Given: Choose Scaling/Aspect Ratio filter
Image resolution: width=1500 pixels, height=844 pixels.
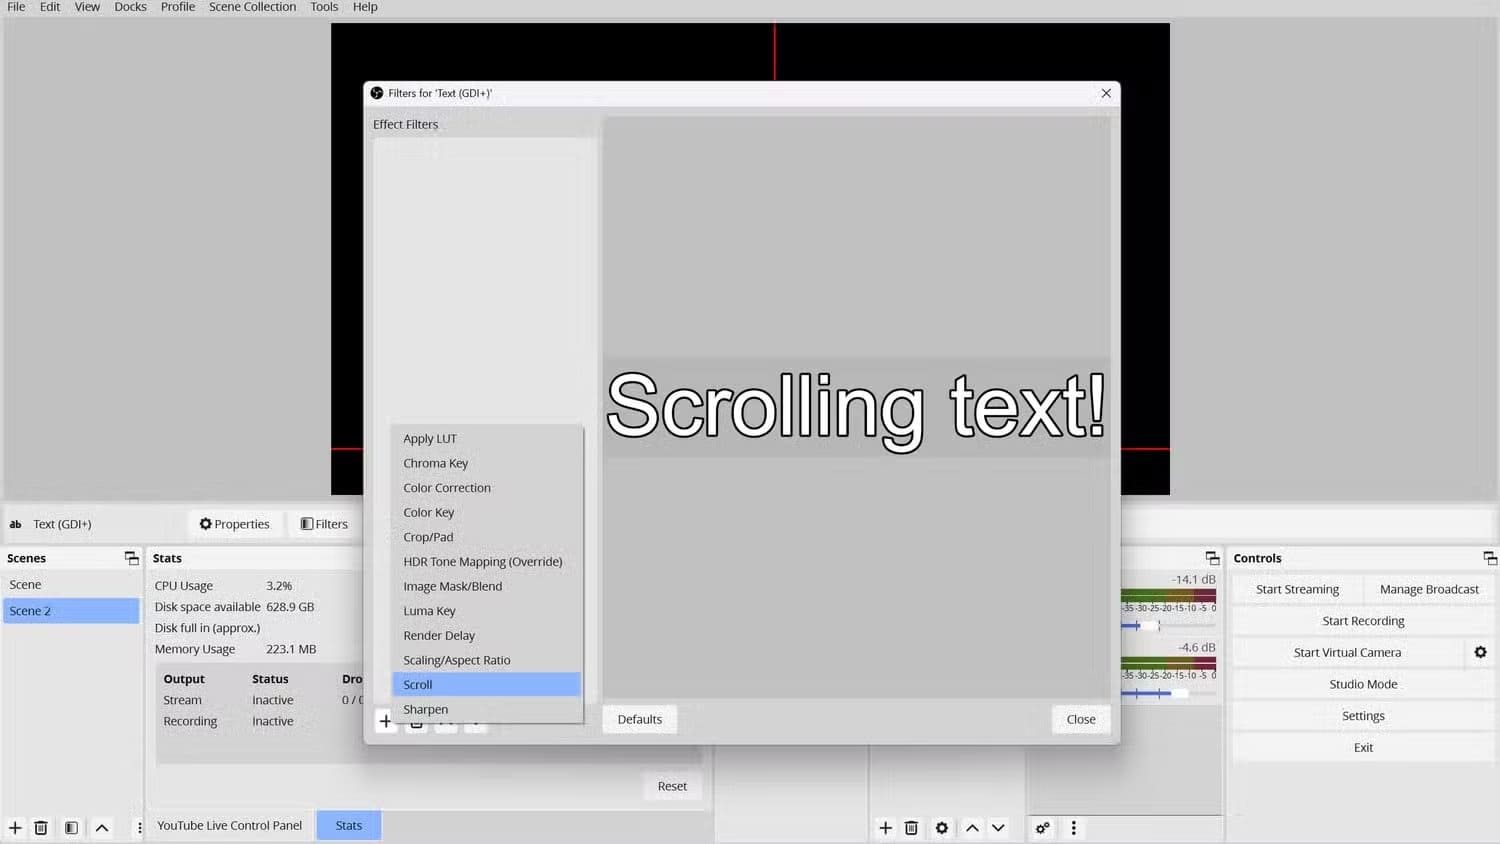Looking at the screenshot, I should pos(487,660).
